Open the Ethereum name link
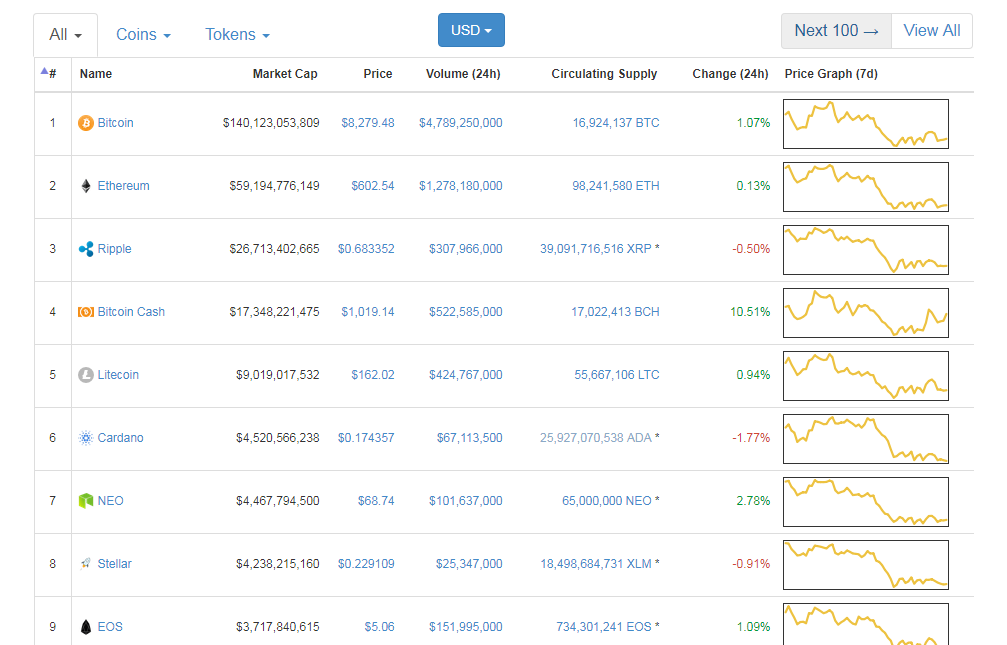Image resolution: width=1007 pixels, height=645 pixels. click(x=123, y=186)
